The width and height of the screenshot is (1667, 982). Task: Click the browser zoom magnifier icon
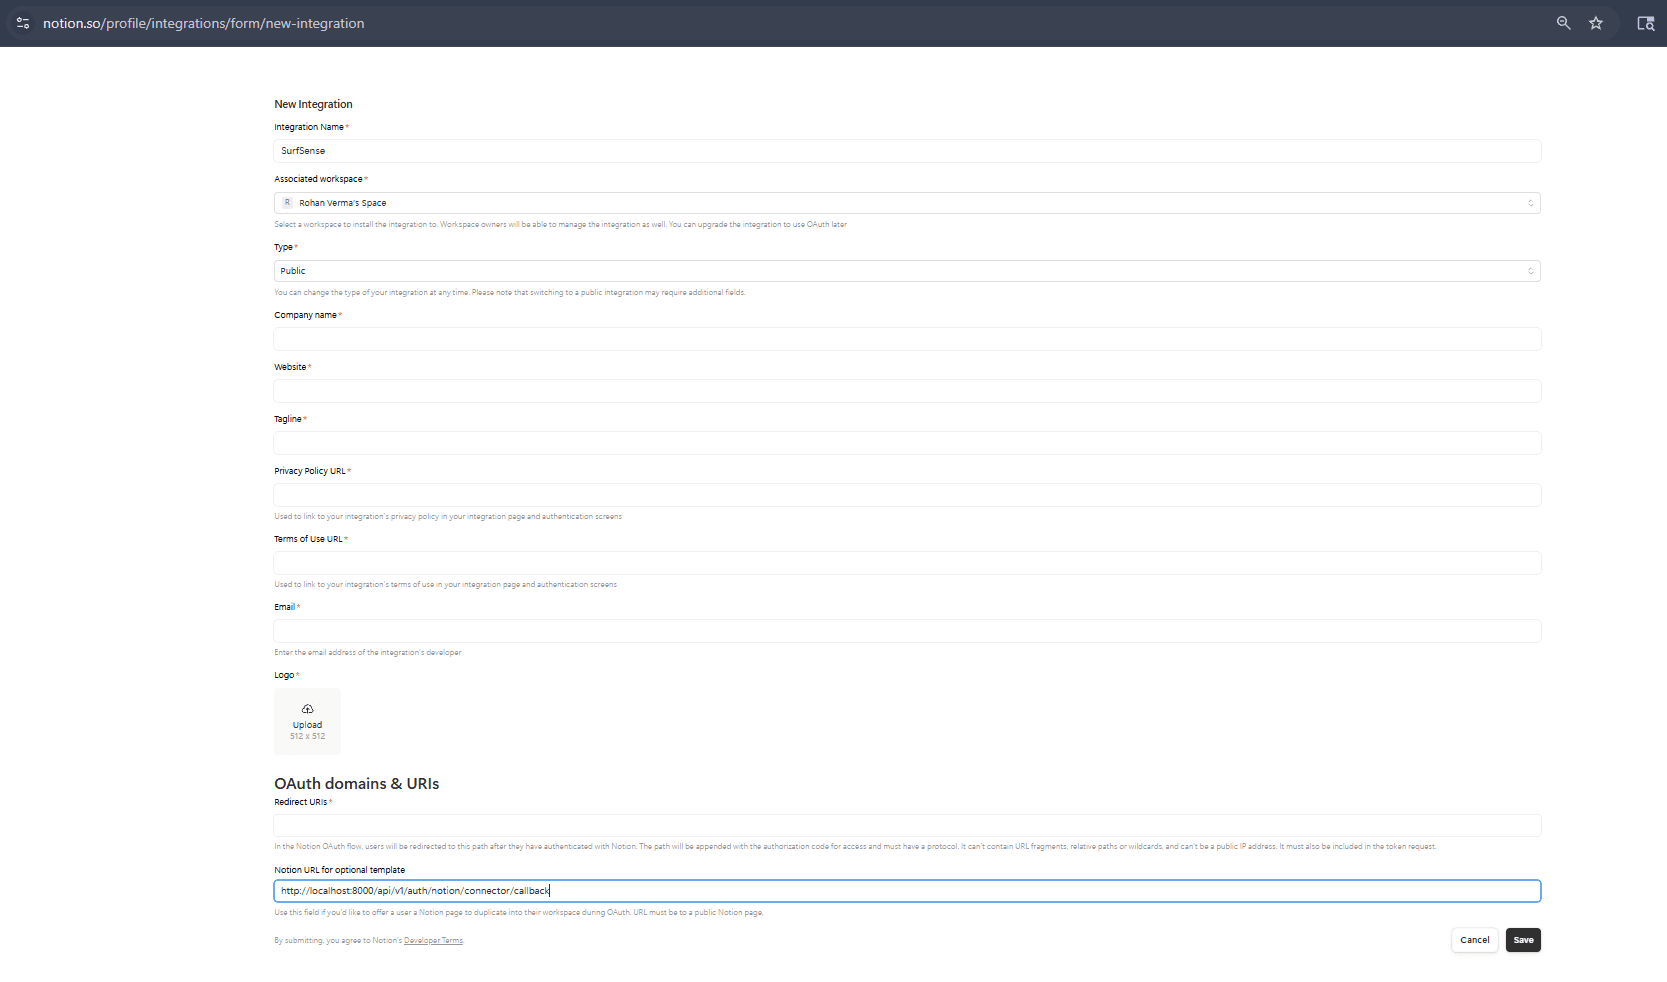pos(1563,22)
